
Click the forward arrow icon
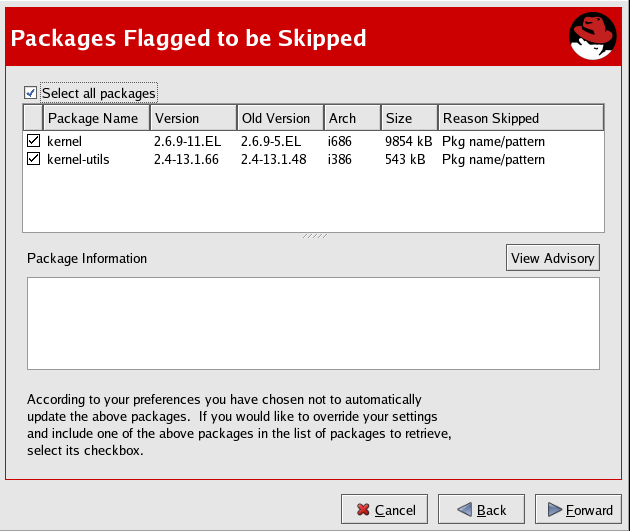(x=552, y=510)
